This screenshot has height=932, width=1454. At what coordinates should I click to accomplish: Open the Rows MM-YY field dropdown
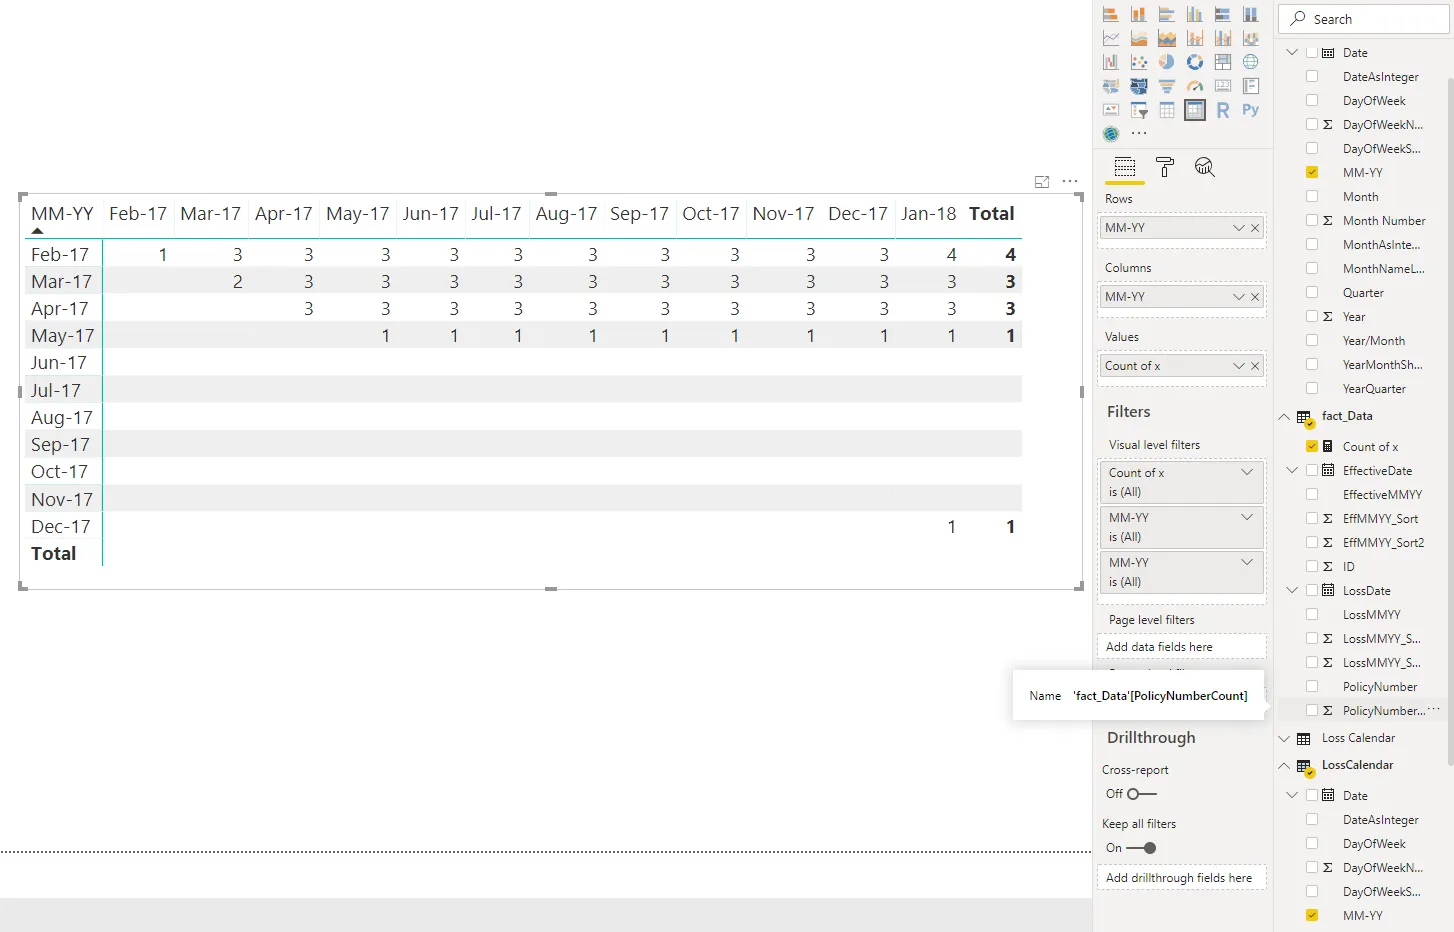pyautogui.click(x=1239, y=228)
